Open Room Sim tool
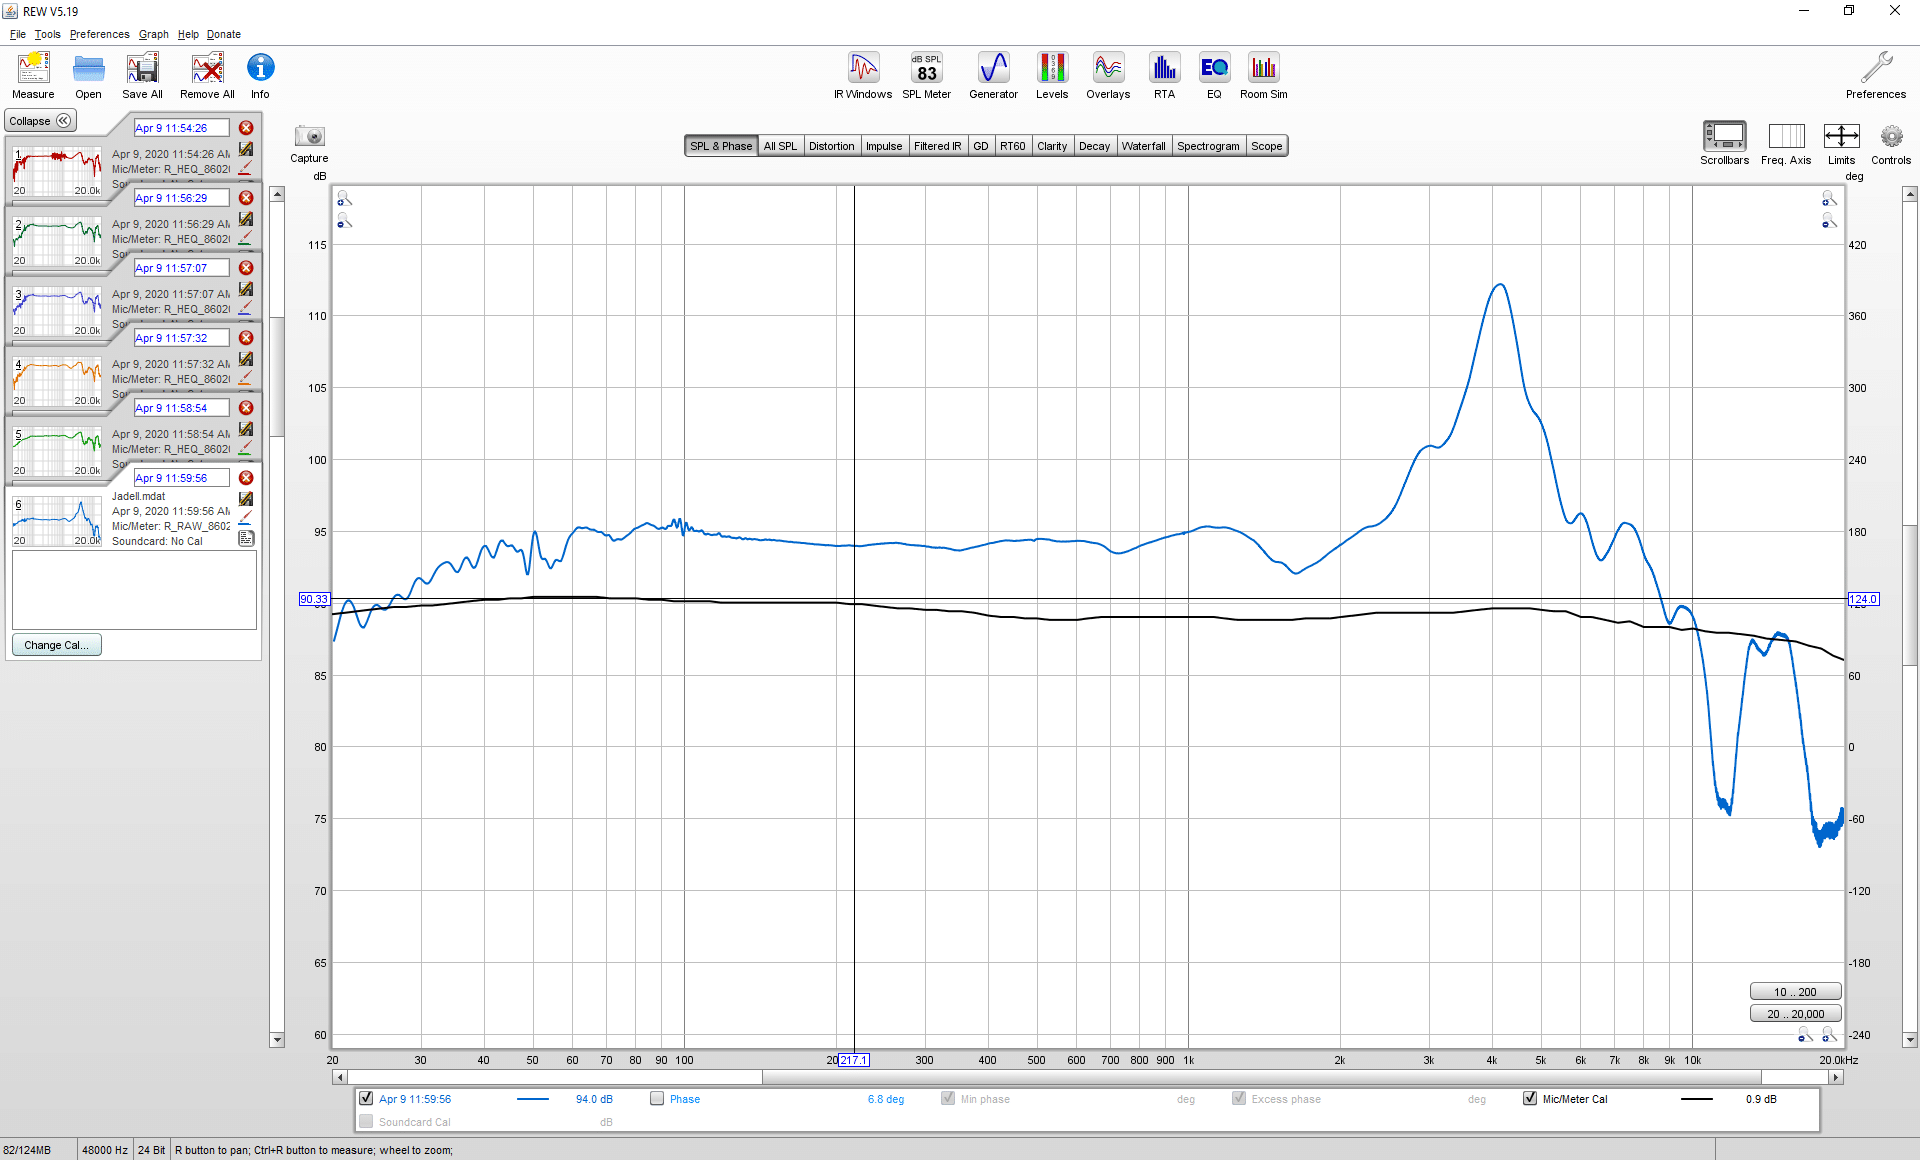The width and height of the screenshot is (1920, 1160). click(1264, 76)
